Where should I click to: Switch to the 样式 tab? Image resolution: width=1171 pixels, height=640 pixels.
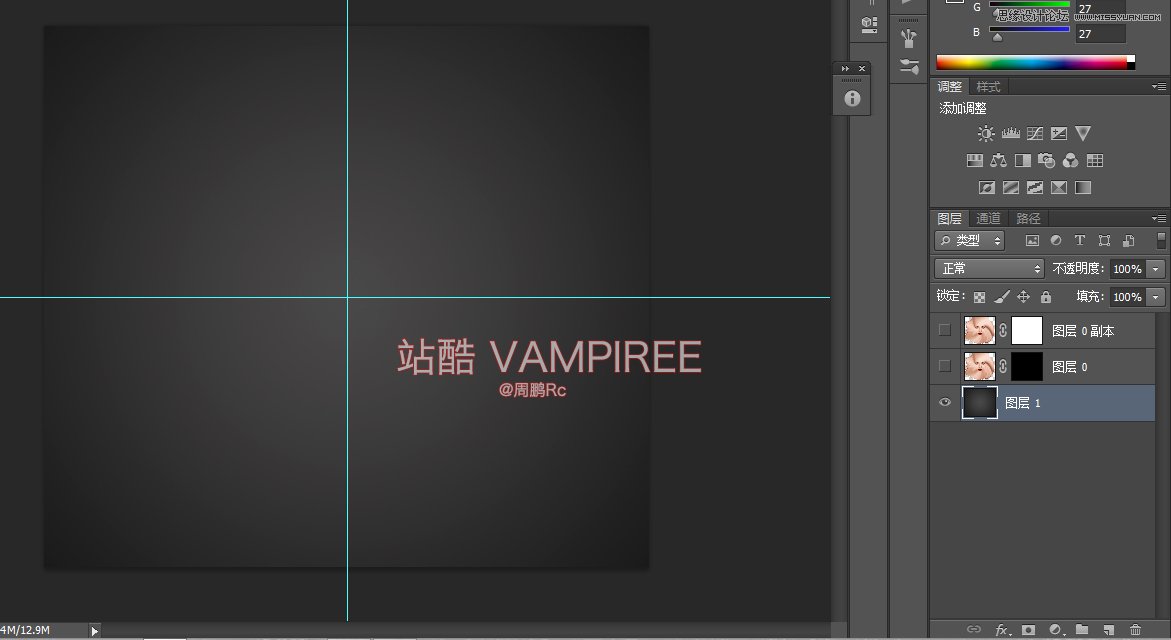tap(988, 87)
